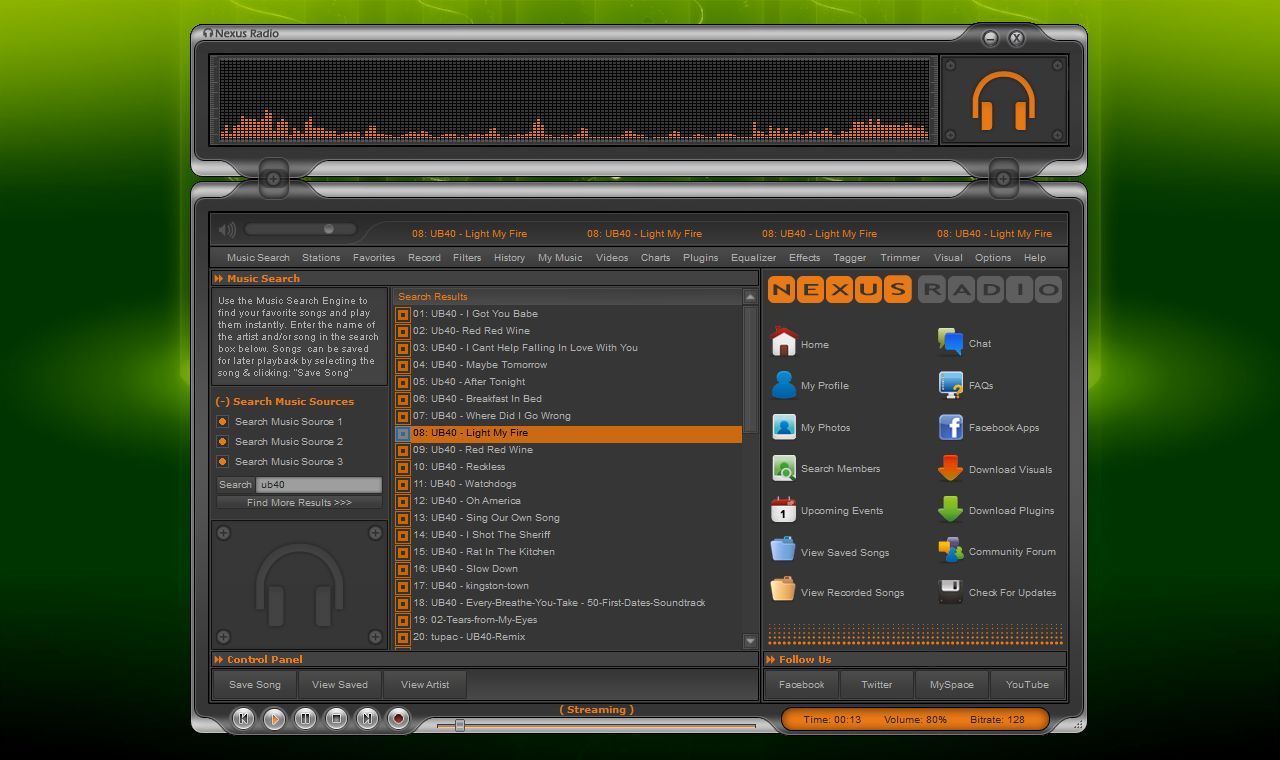
Task: Open the Equalizer menu
Action: tap(753, 257)
